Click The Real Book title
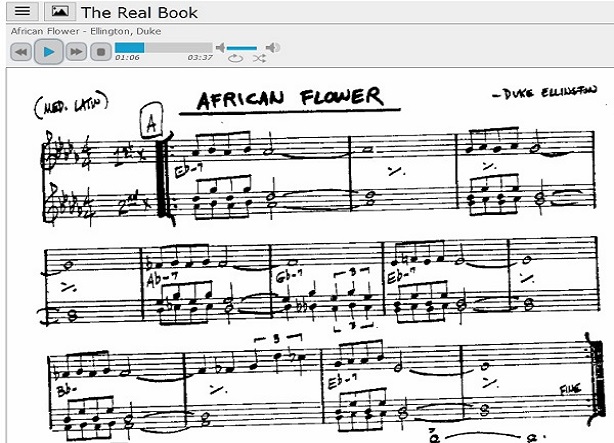 tap(139, 13)
